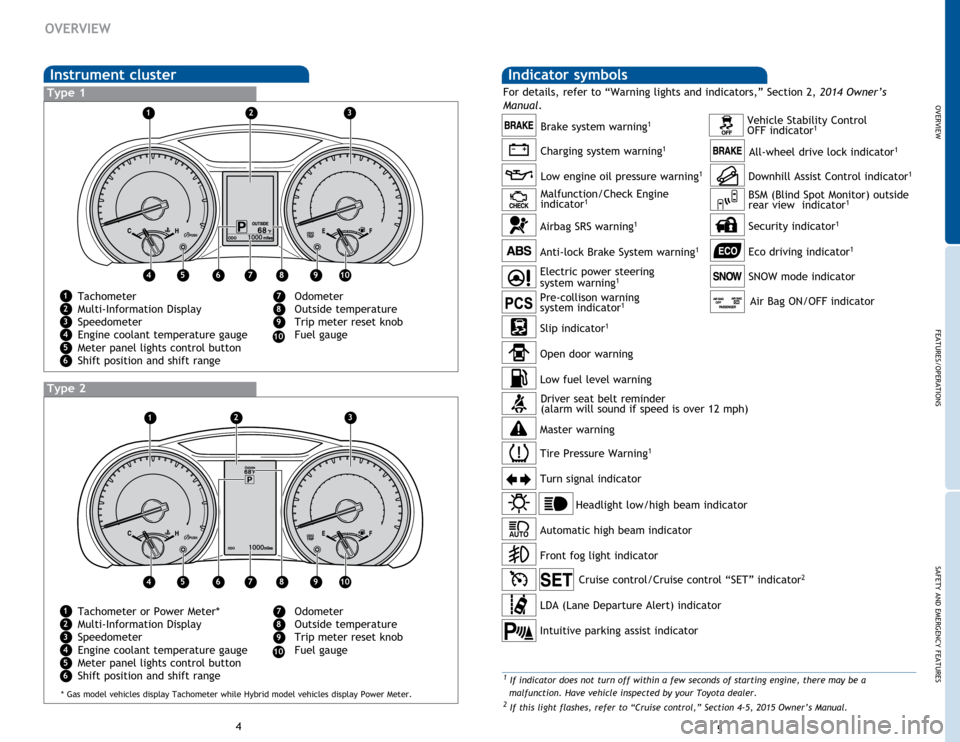Select the tire pressure warning icon
Viewport: 960px width, 742px height.
519,453
